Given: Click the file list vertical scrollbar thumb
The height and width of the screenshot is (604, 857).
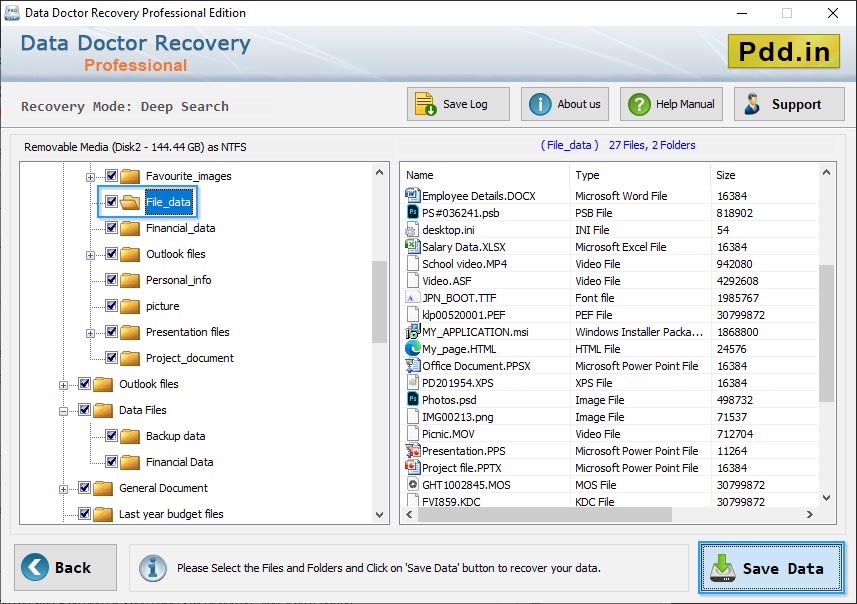Looking at the screenshot, I should (826, 333).
